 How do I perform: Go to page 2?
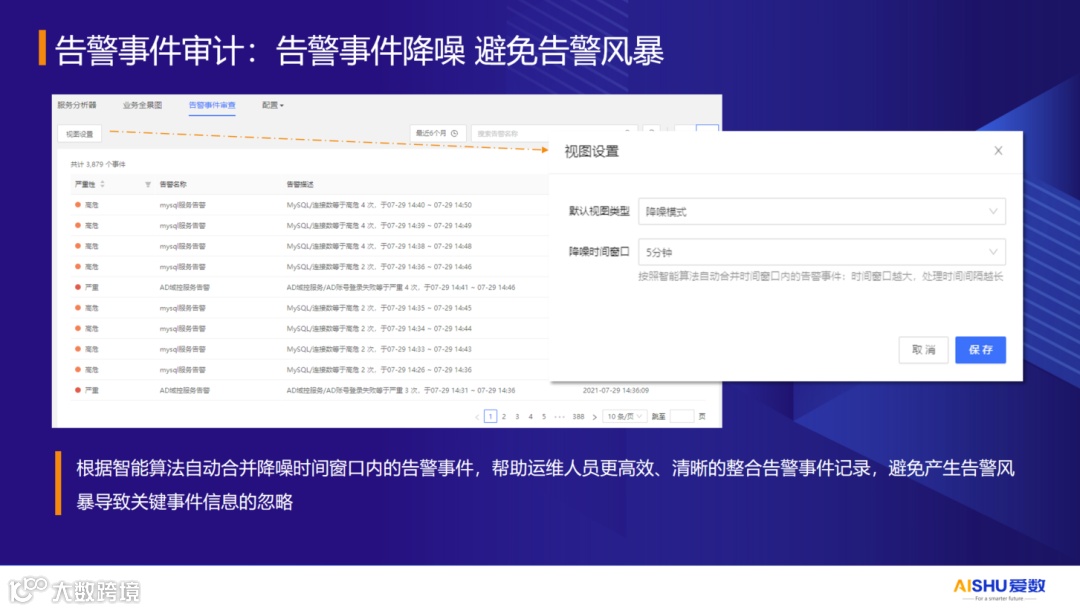[504, 417]
